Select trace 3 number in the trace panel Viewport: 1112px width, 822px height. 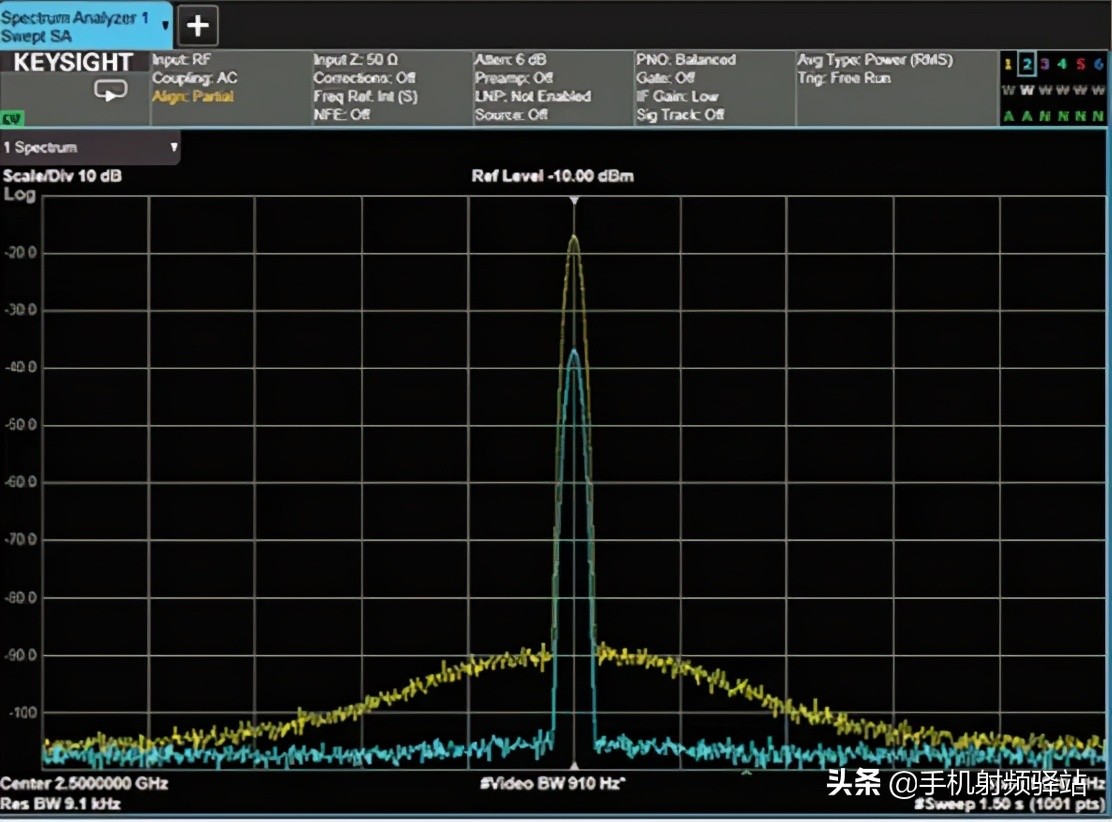click(x=1044, y=65)
